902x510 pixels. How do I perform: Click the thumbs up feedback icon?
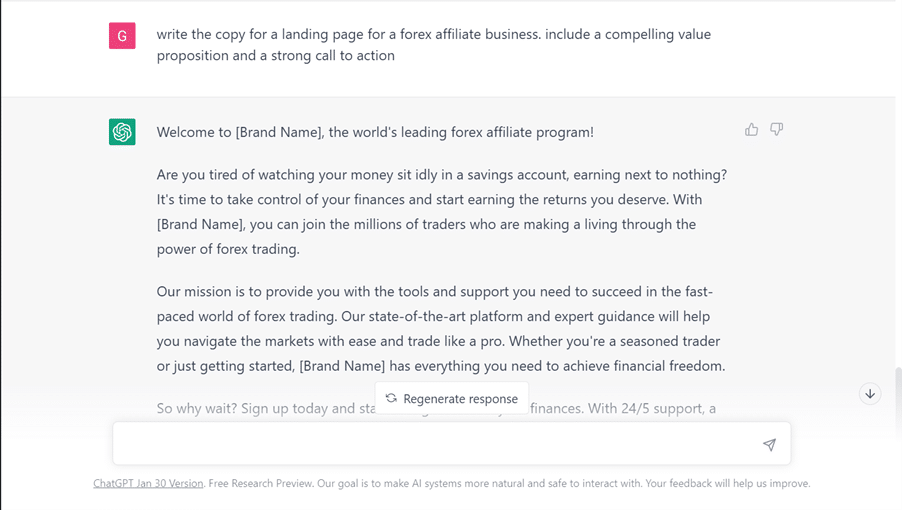(751, 130)
